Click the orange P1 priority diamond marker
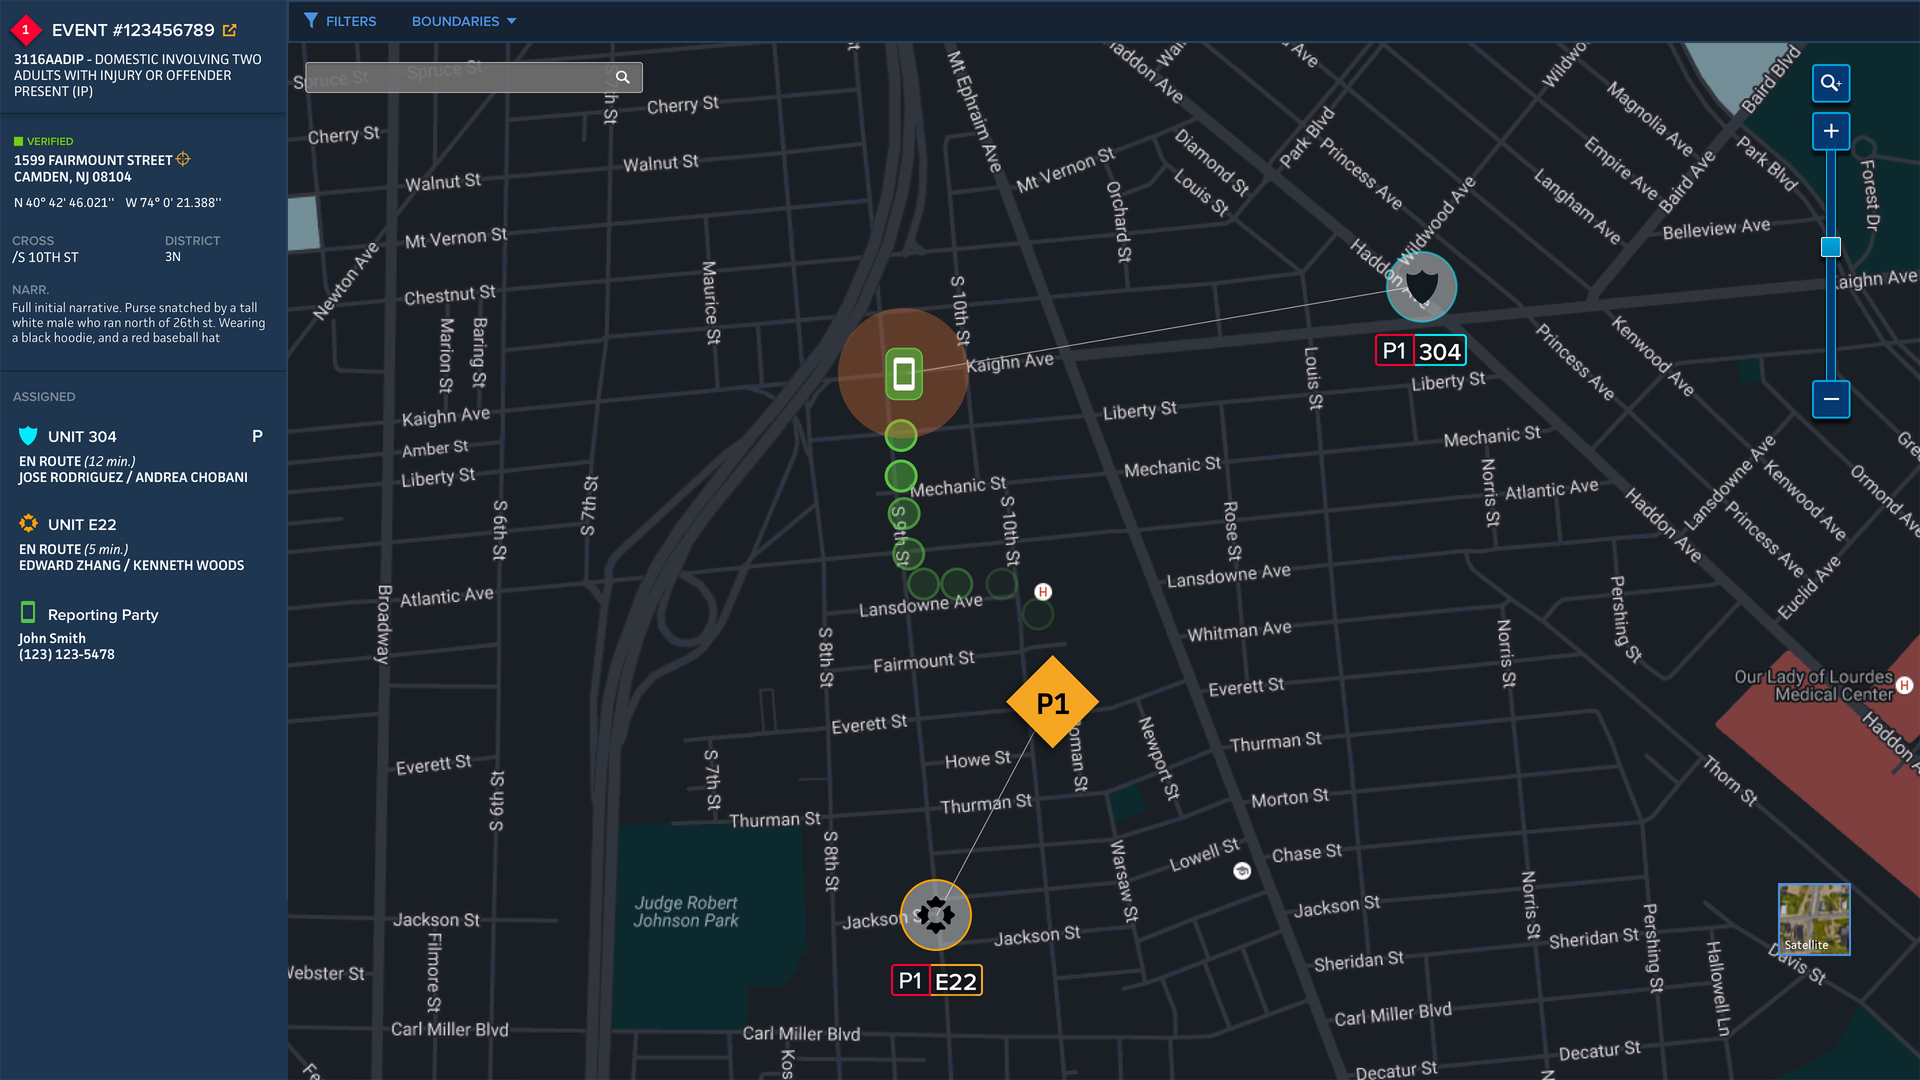The height and width of the screenshot is (1080, 1920). (1051, 701)
